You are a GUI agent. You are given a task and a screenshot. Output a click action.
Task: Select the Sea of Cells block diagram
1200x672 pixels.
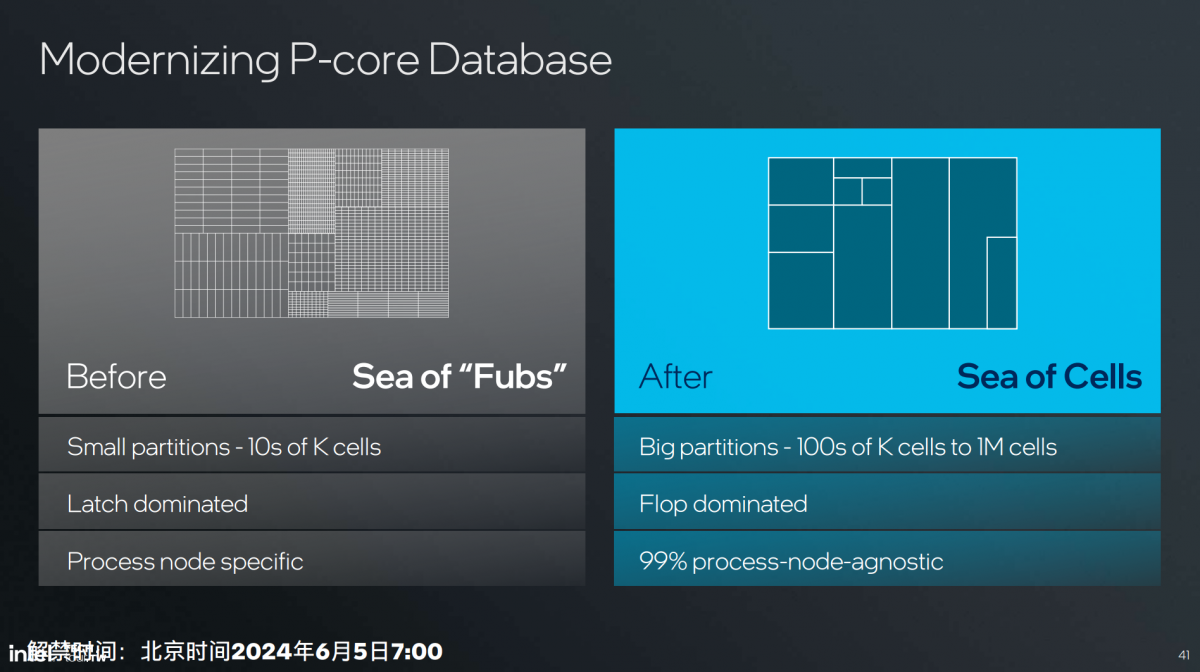point(892,243)
